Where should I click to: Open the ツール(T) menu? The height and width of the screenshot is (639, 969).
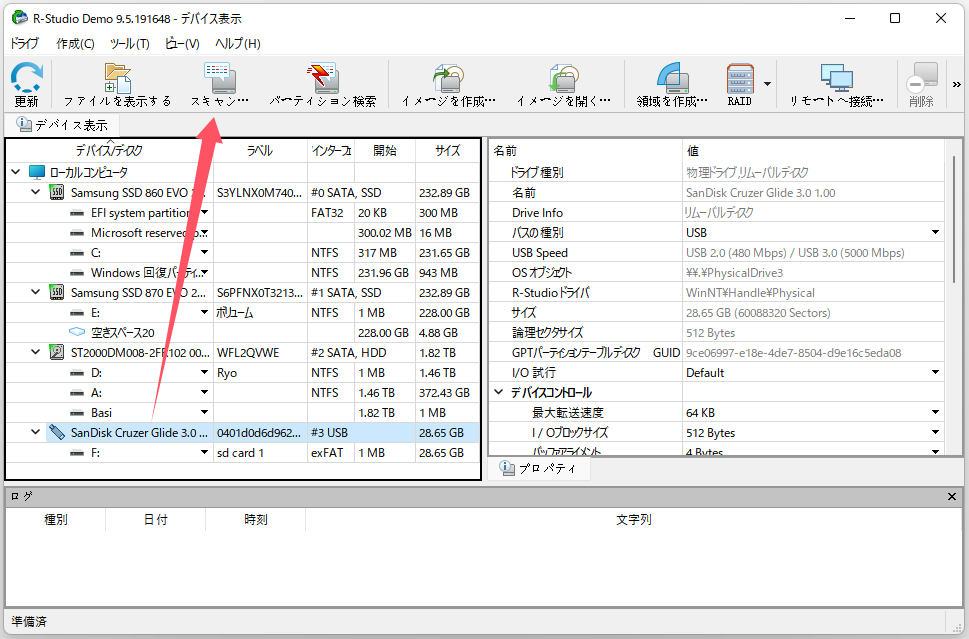pos(129,44)
